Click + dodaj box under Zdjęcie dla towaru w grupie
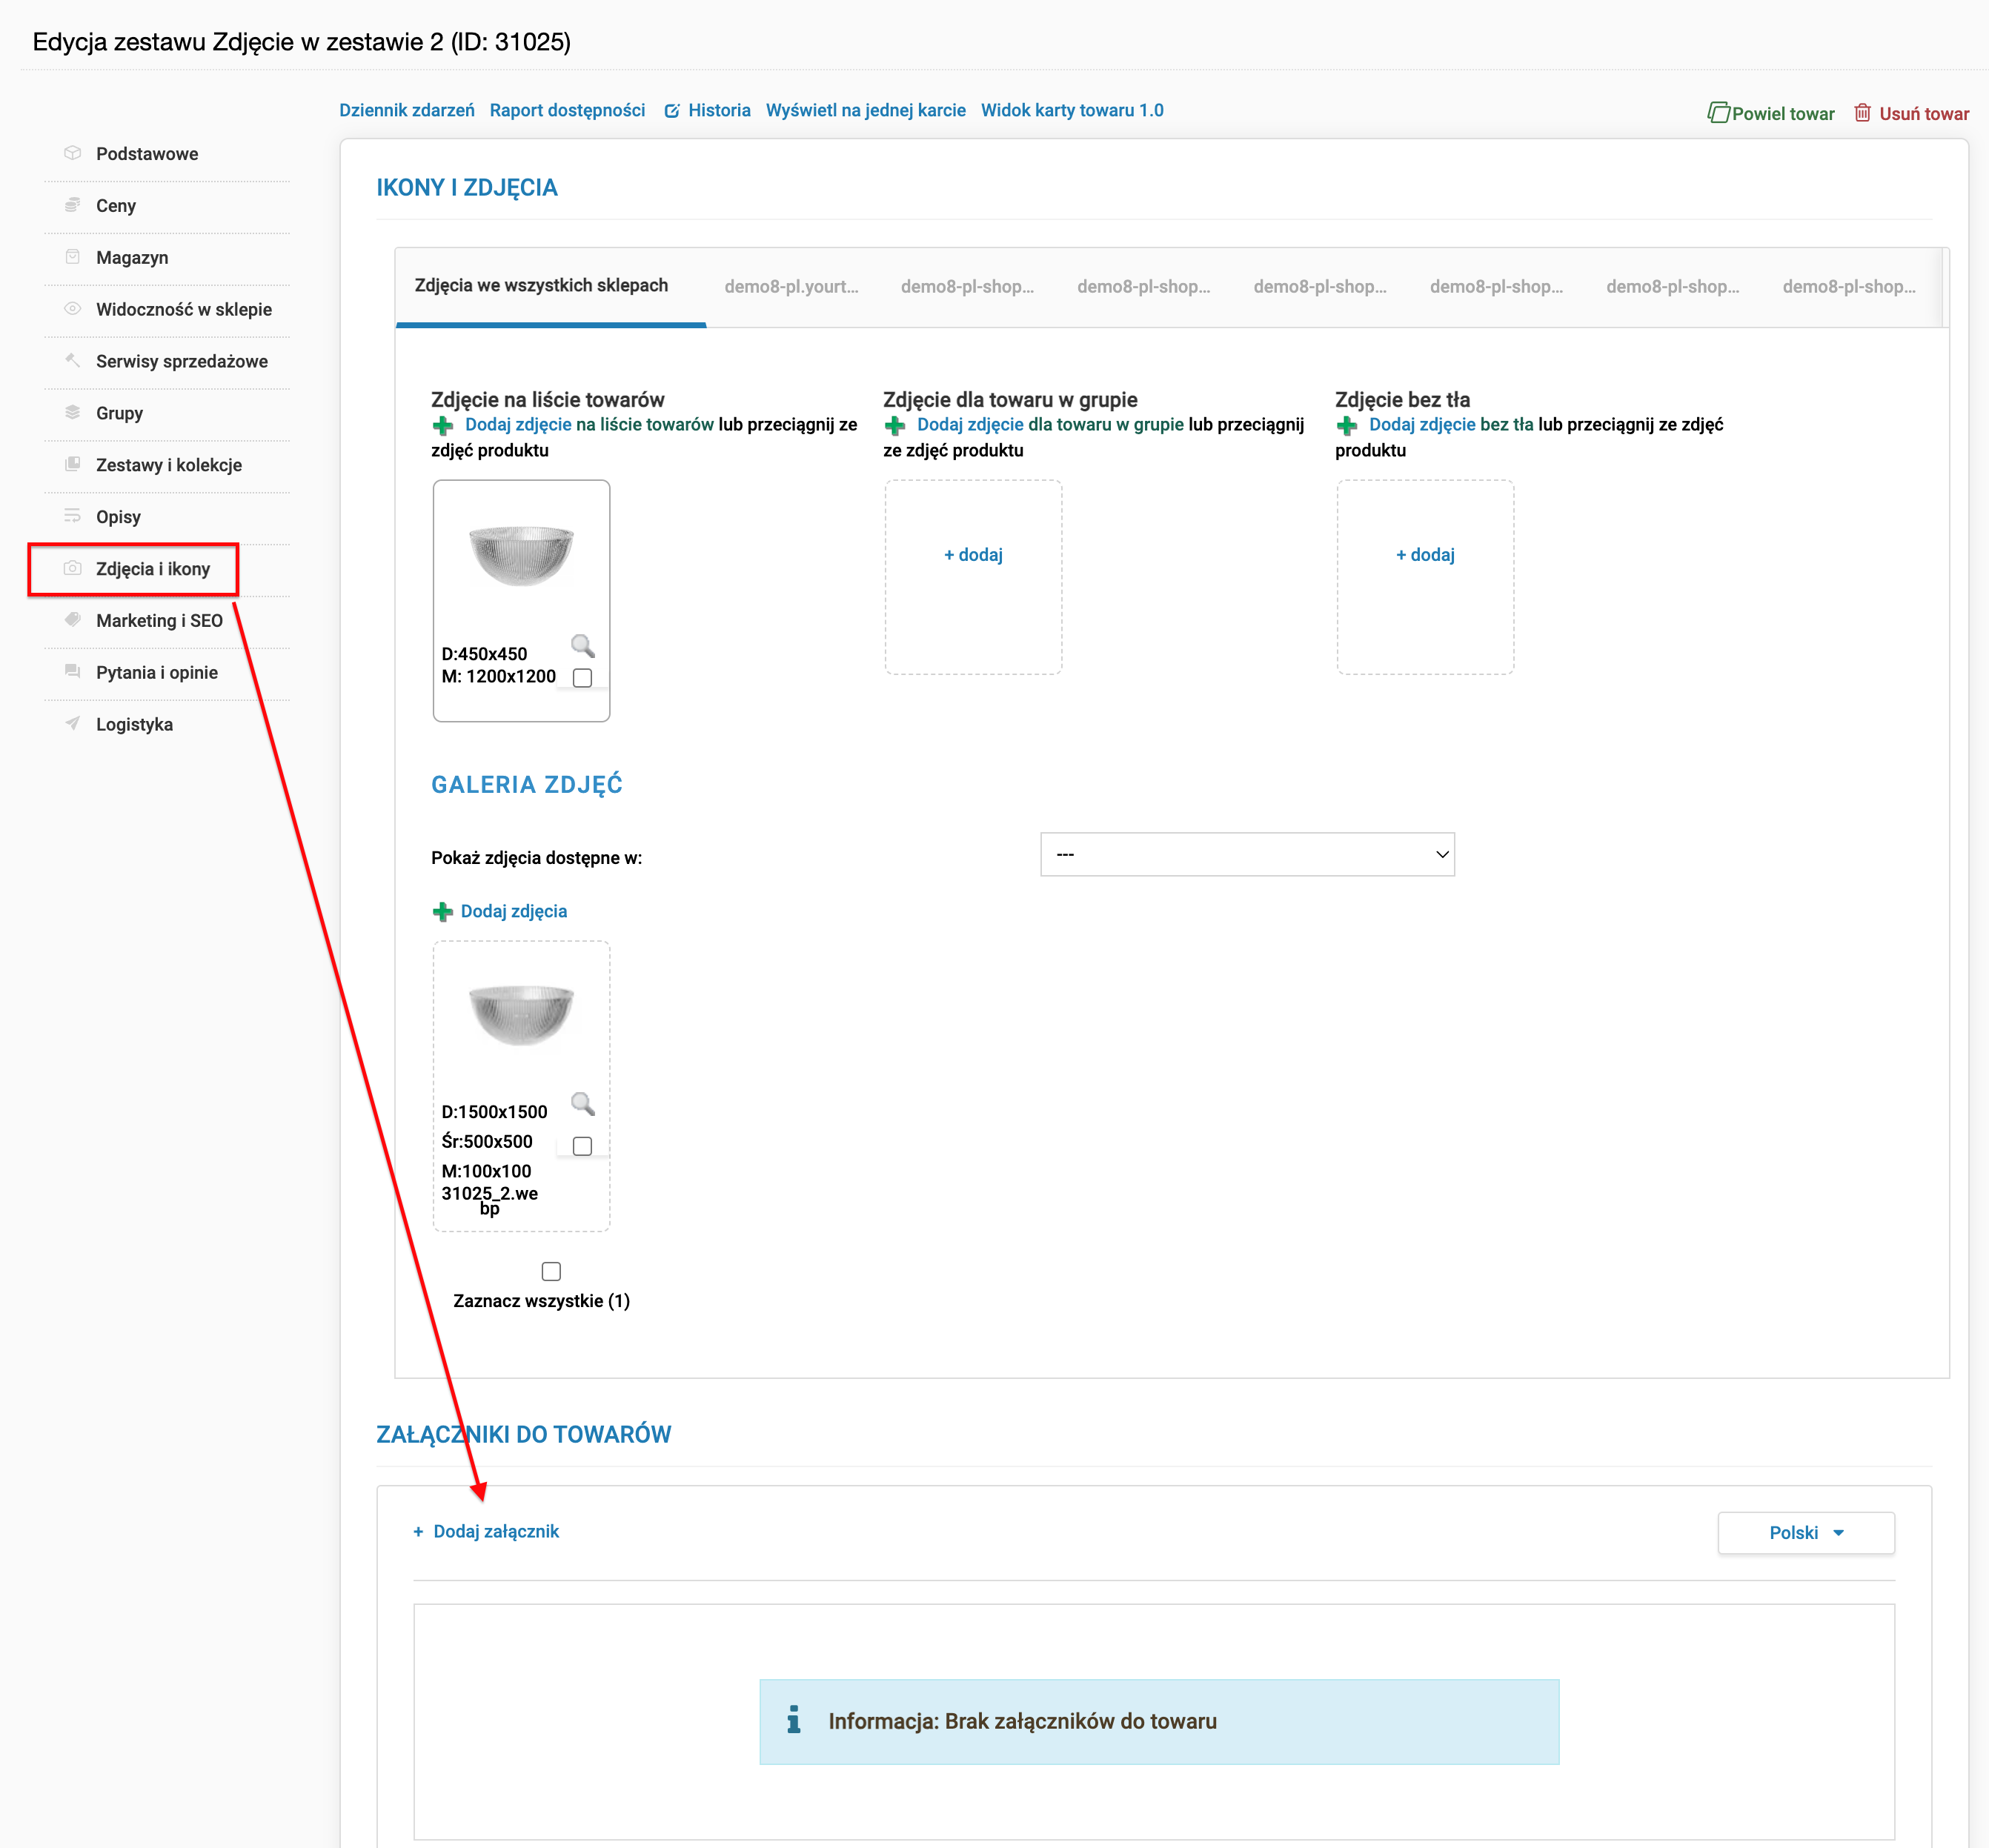Viewport: 1989px width, 1848px height. (x=973, y=577)
